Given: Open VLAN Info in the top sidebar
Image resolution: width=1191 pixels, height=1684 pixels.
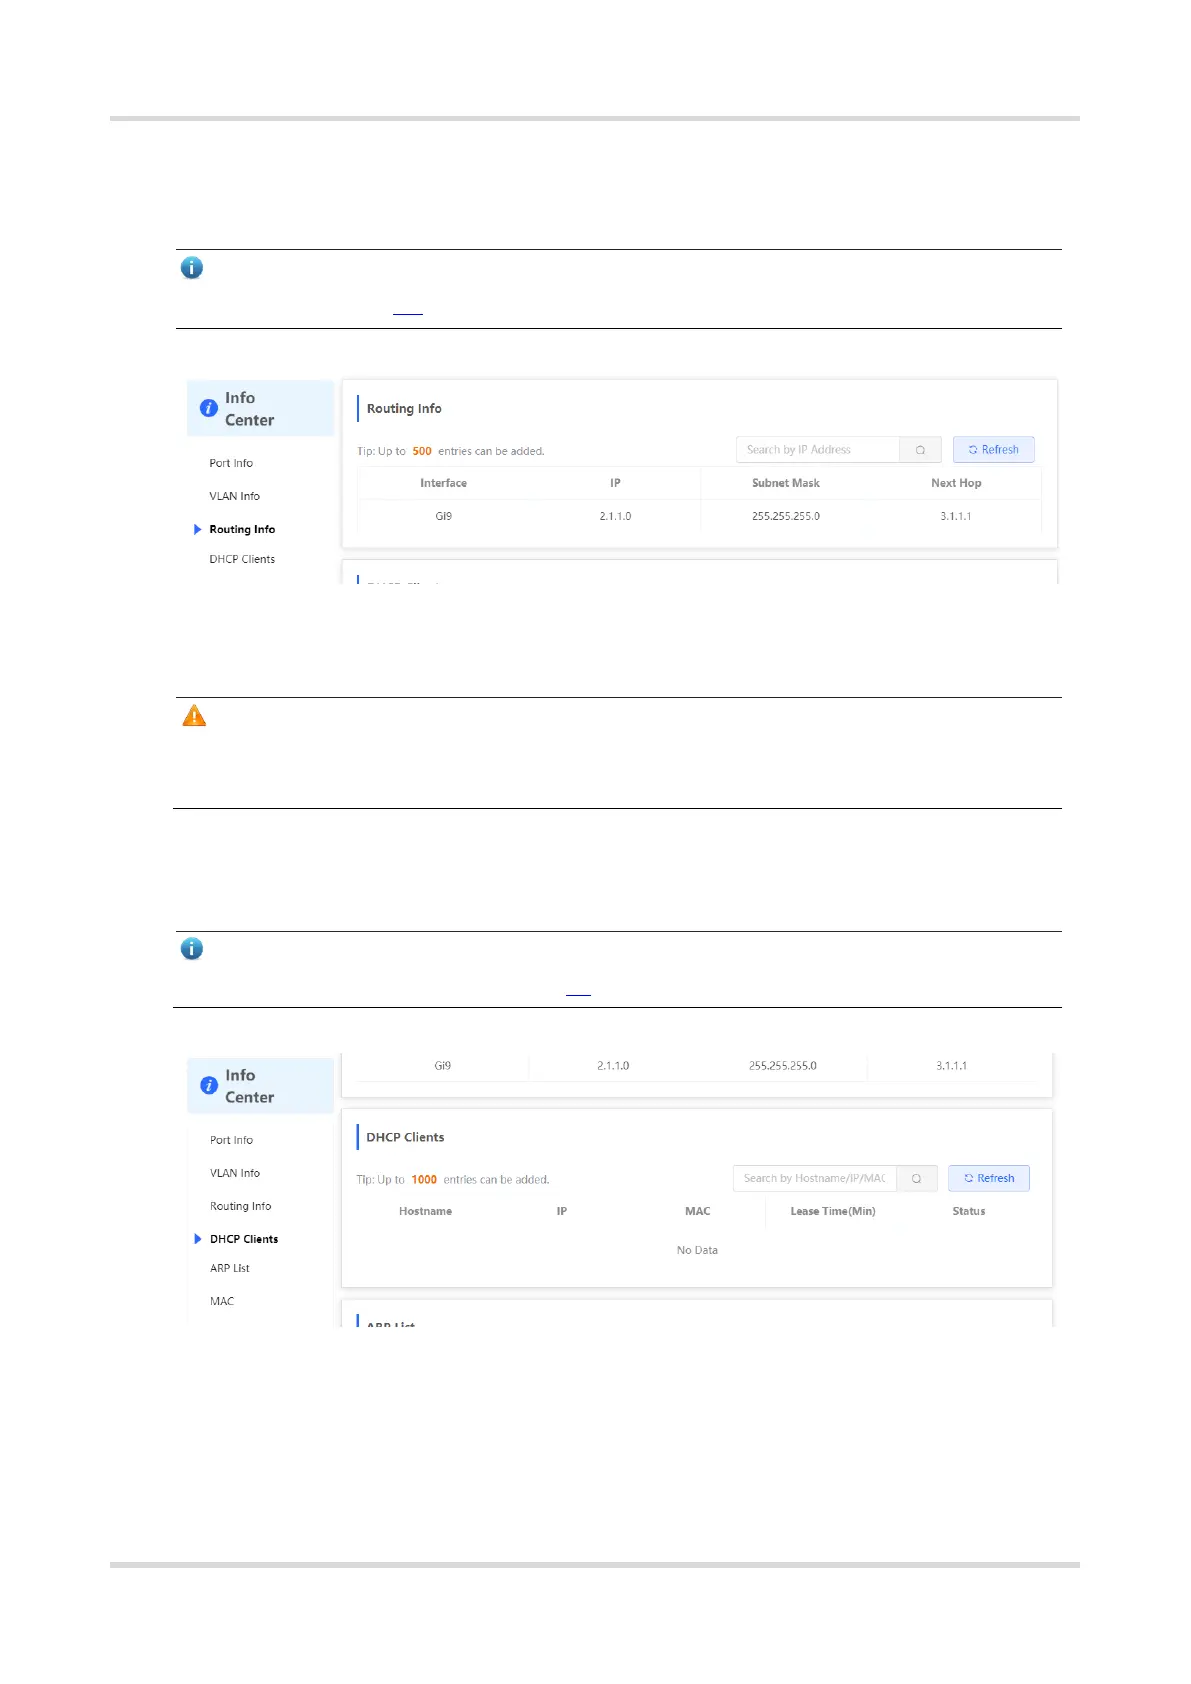Looking at the screenshot, I should click(x=234, y=496).
